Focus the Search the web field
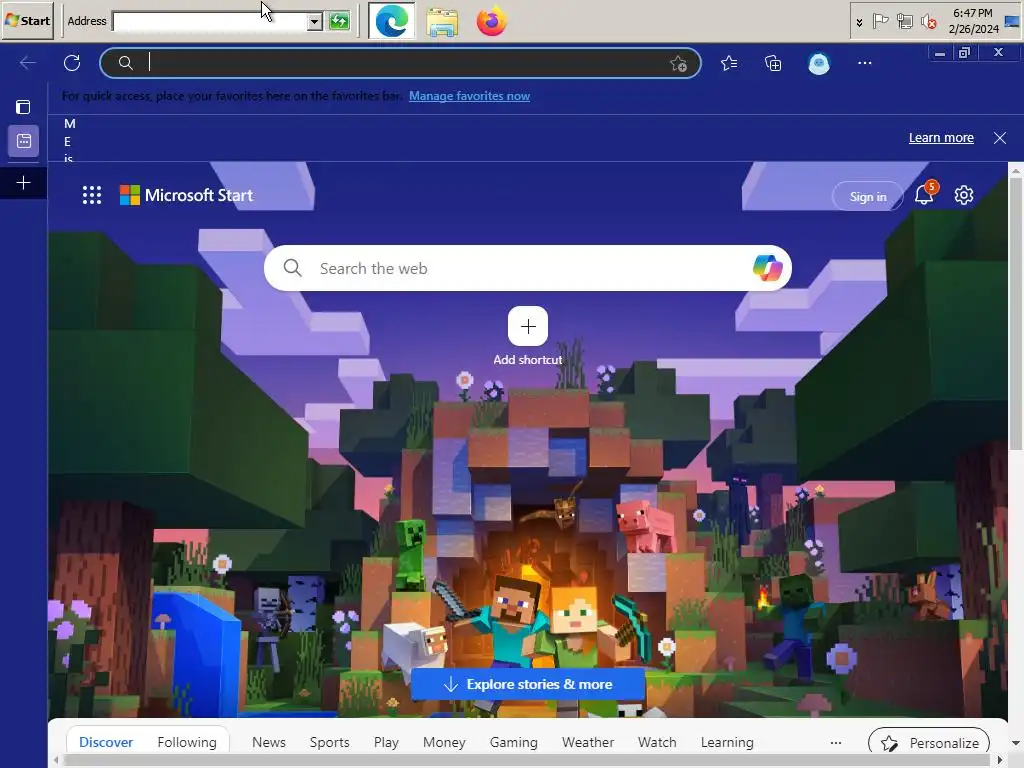 (528, 268)
